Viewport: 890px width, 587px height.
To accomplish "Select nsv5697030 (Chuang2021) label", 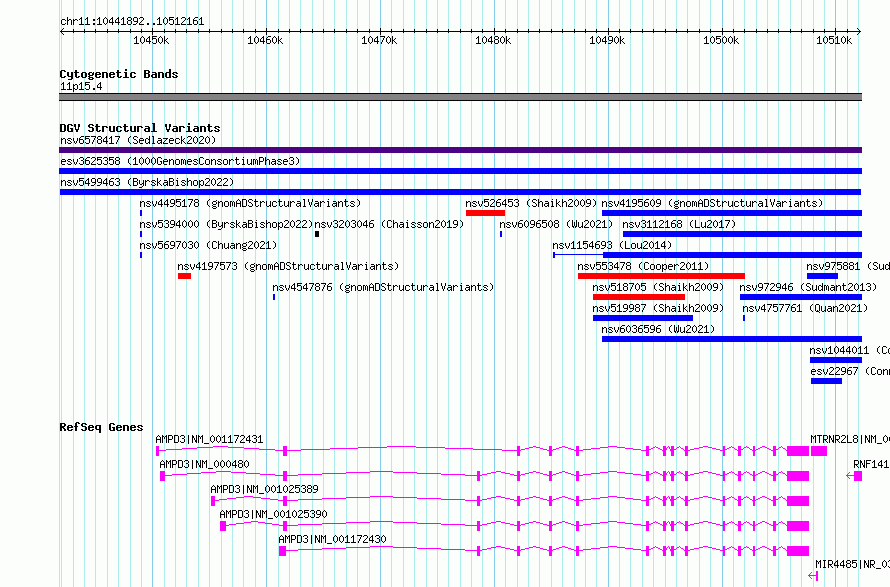I will pos(208,245).
